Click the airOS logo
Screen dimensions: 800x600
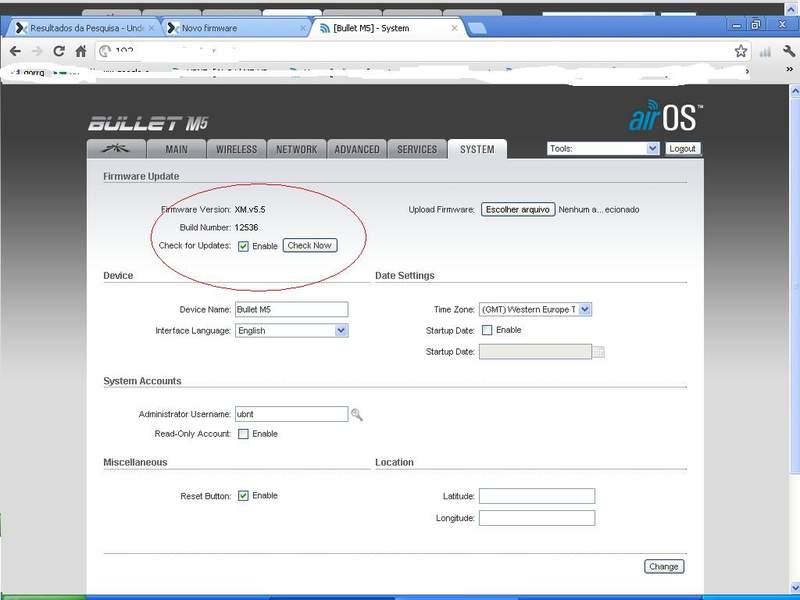tap(665, 116)
